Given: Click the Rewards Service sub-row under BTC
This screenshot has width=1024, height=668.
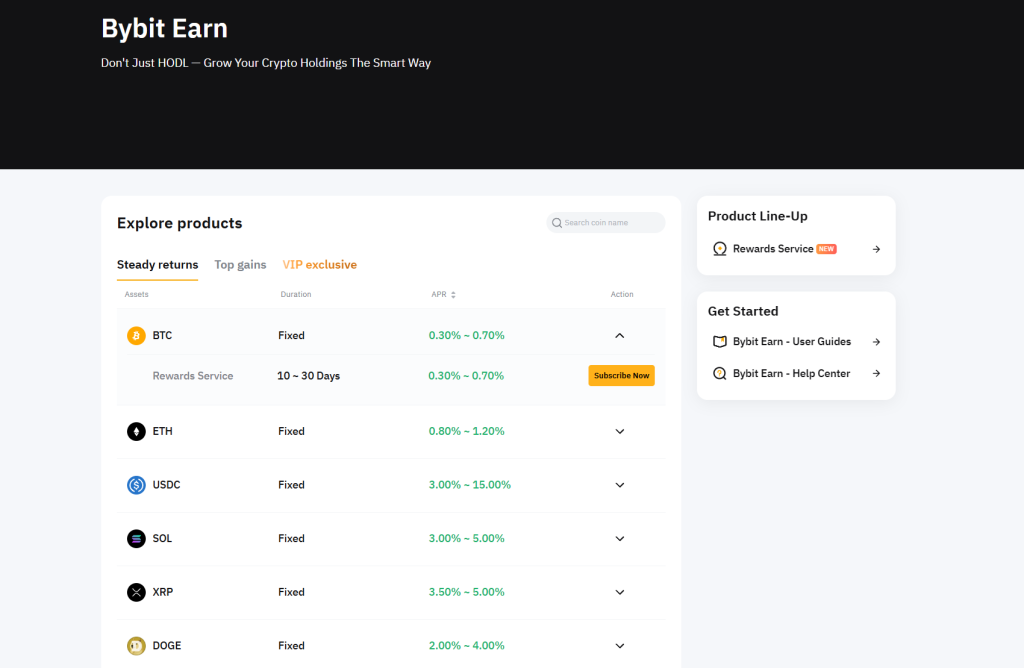Looking at the screenshot, I should coord(391,376).
